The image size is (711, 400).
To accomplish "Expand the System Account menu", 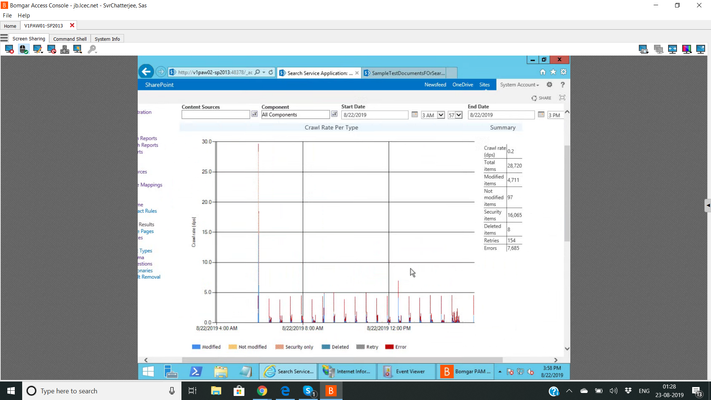I will coord(519,85).
